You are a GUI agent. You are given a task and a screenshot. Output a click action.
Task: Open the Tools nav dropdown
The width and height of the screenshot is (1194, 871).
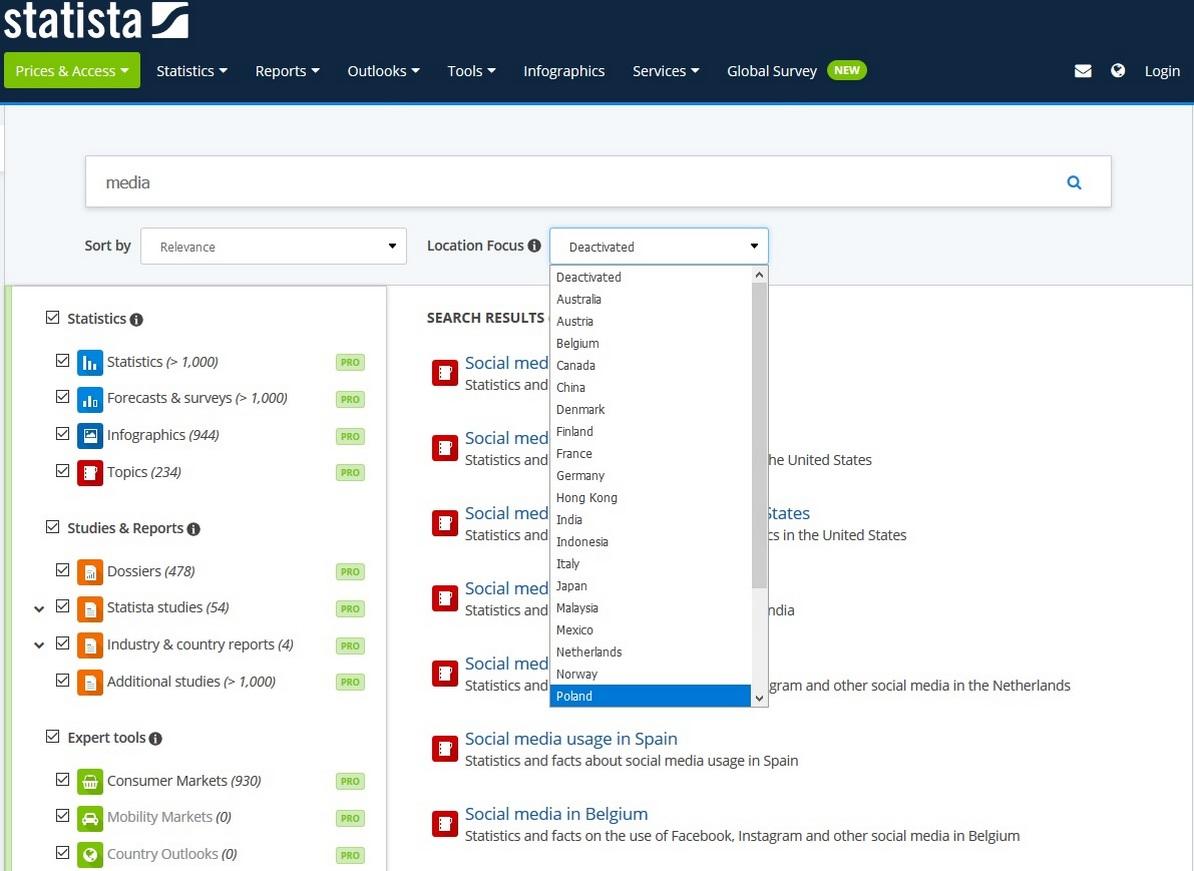[x=471, y=71]
